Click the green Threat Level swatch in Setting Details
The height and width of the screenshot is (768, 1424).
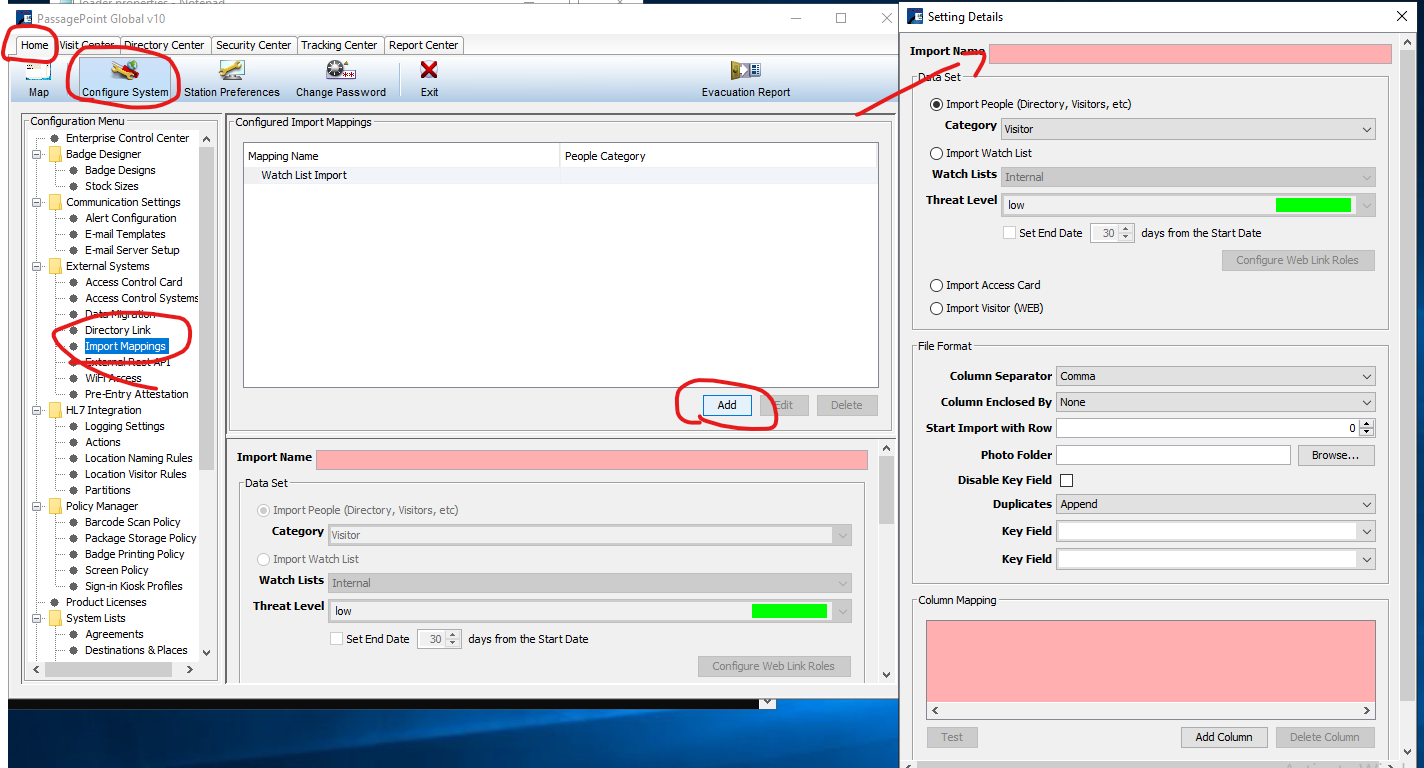pyautogui.click(x=1313, y=205)
